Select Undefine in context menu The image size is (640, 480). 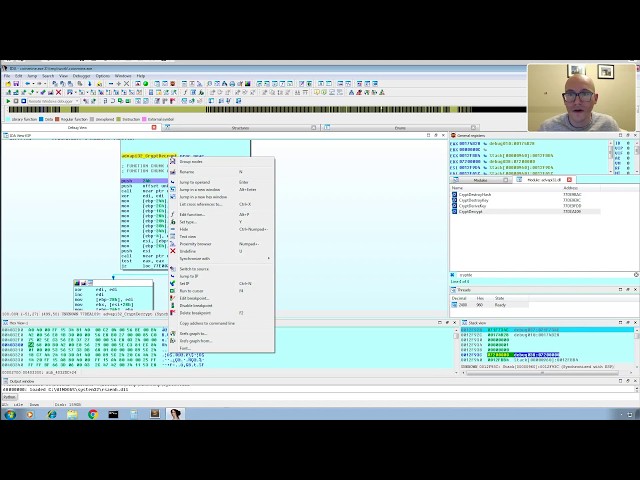pos(221,251)
